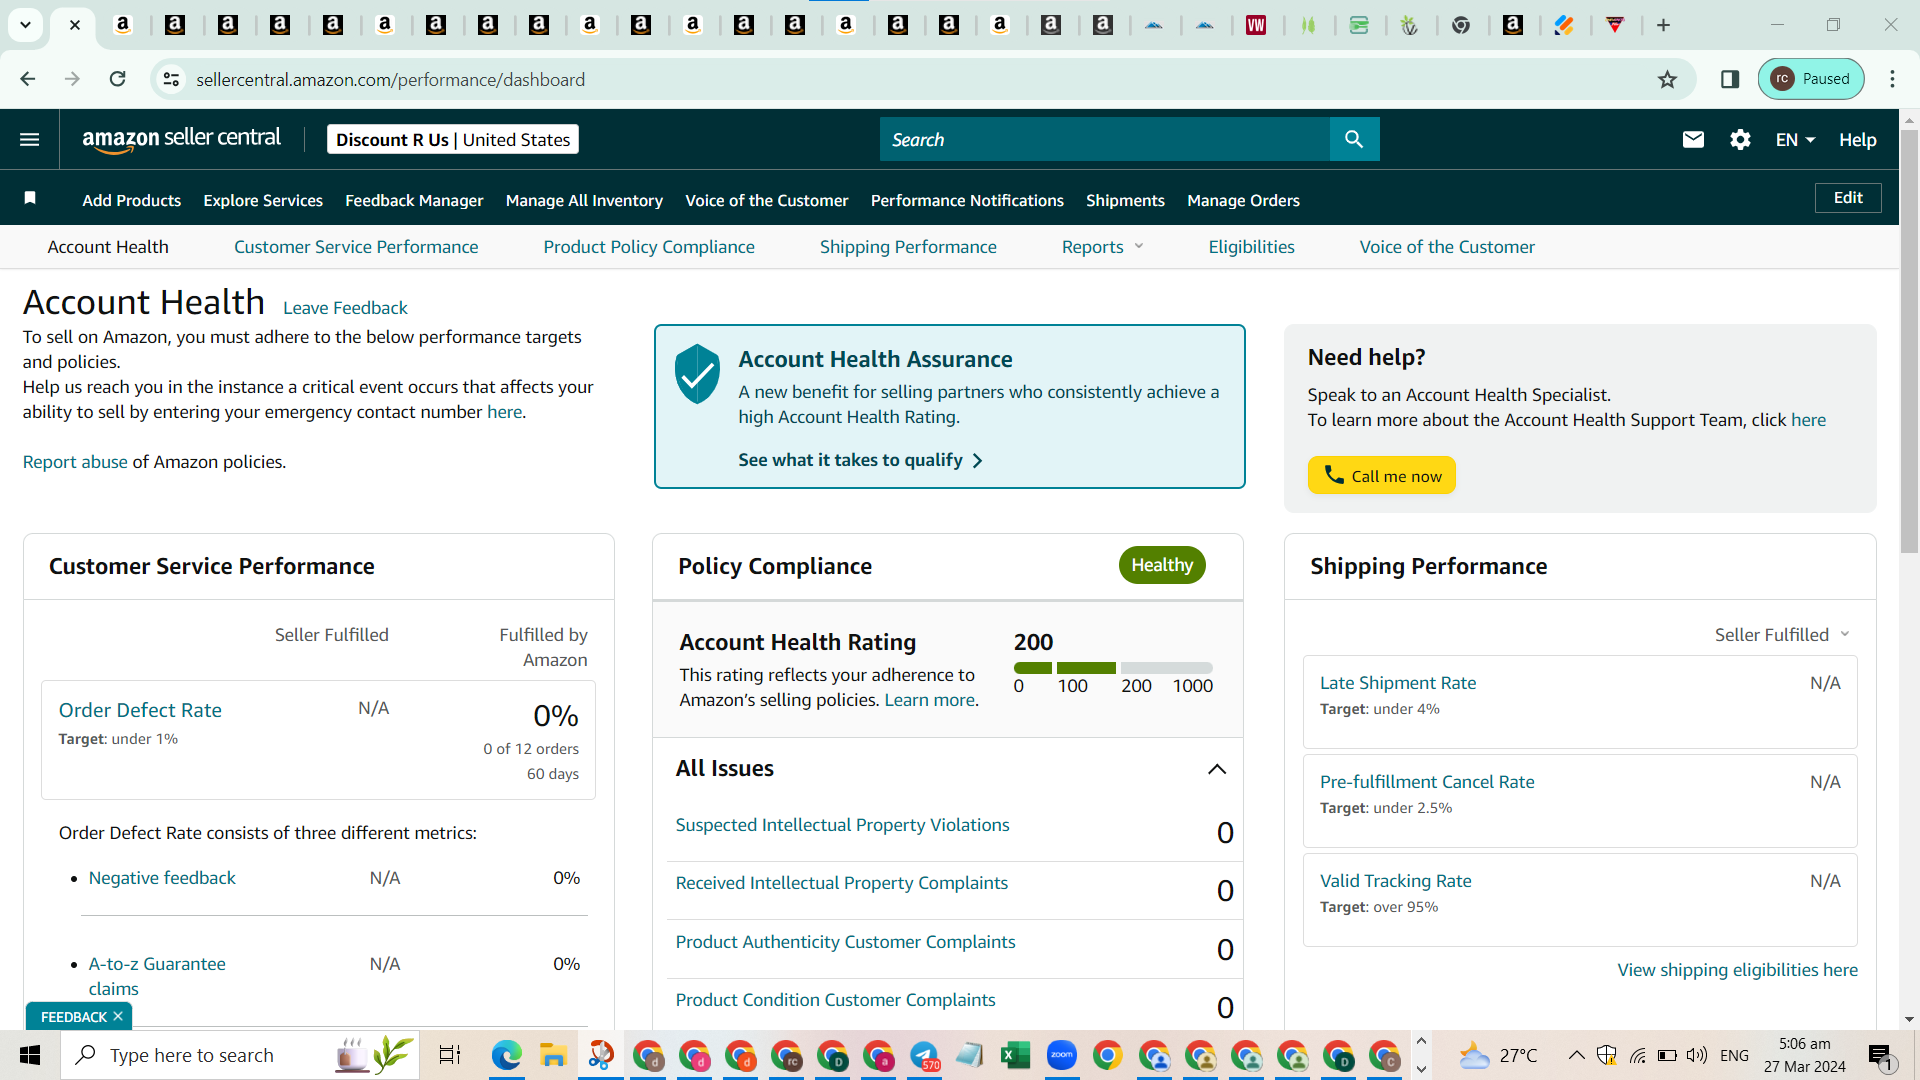Open the notifications center icon
Viewport: 1920px width, 1080px height.
tap(1880, 1055)
